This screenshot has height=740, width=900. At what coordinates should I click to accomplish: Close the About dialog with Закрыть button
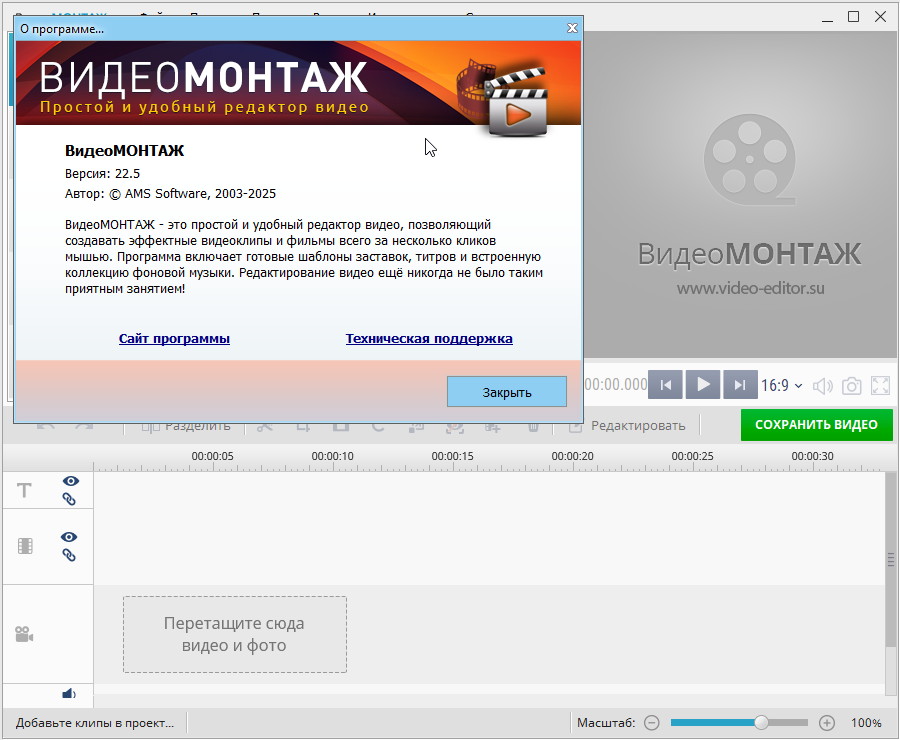[506, 392]
